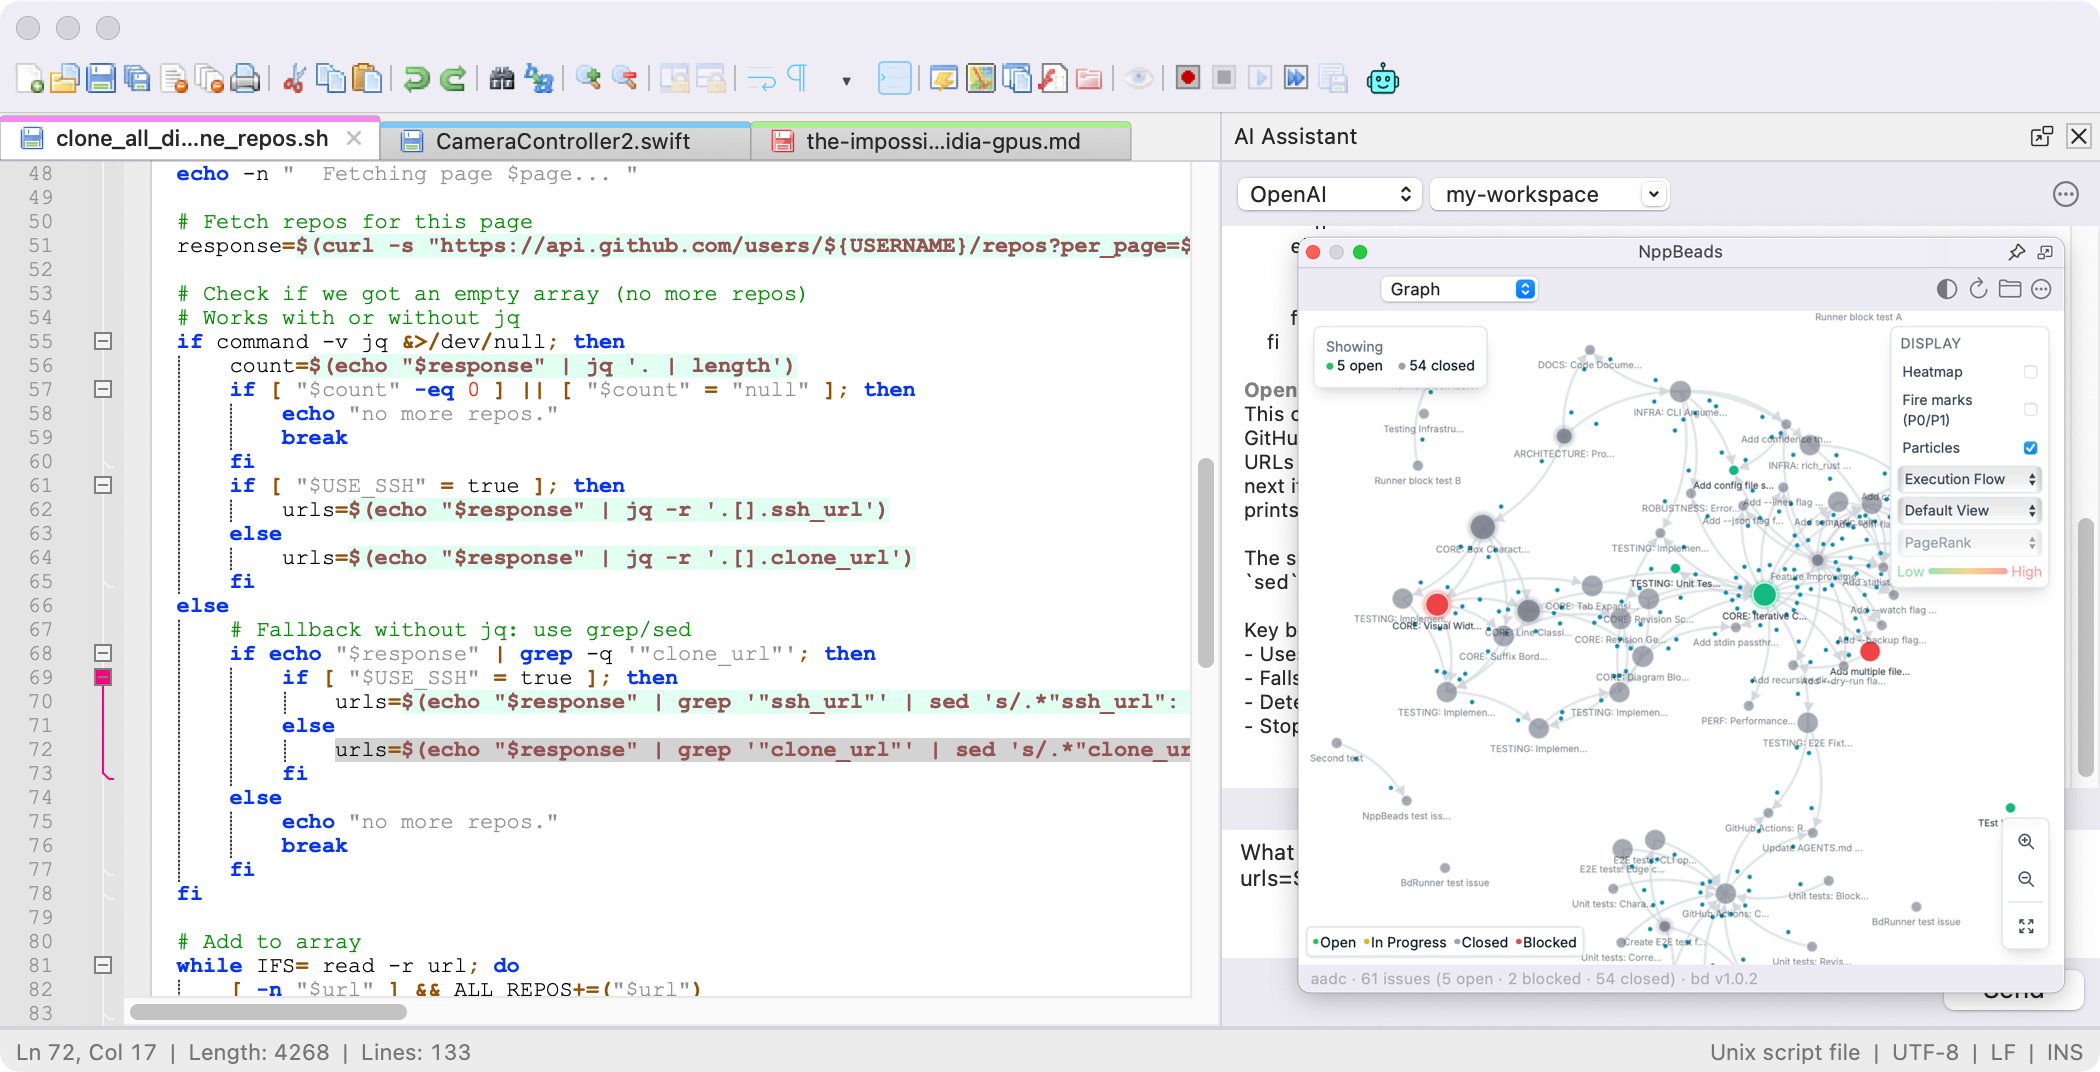
Task: Zoom in the editor text via toolbar
Action: (x=588, y=78)
